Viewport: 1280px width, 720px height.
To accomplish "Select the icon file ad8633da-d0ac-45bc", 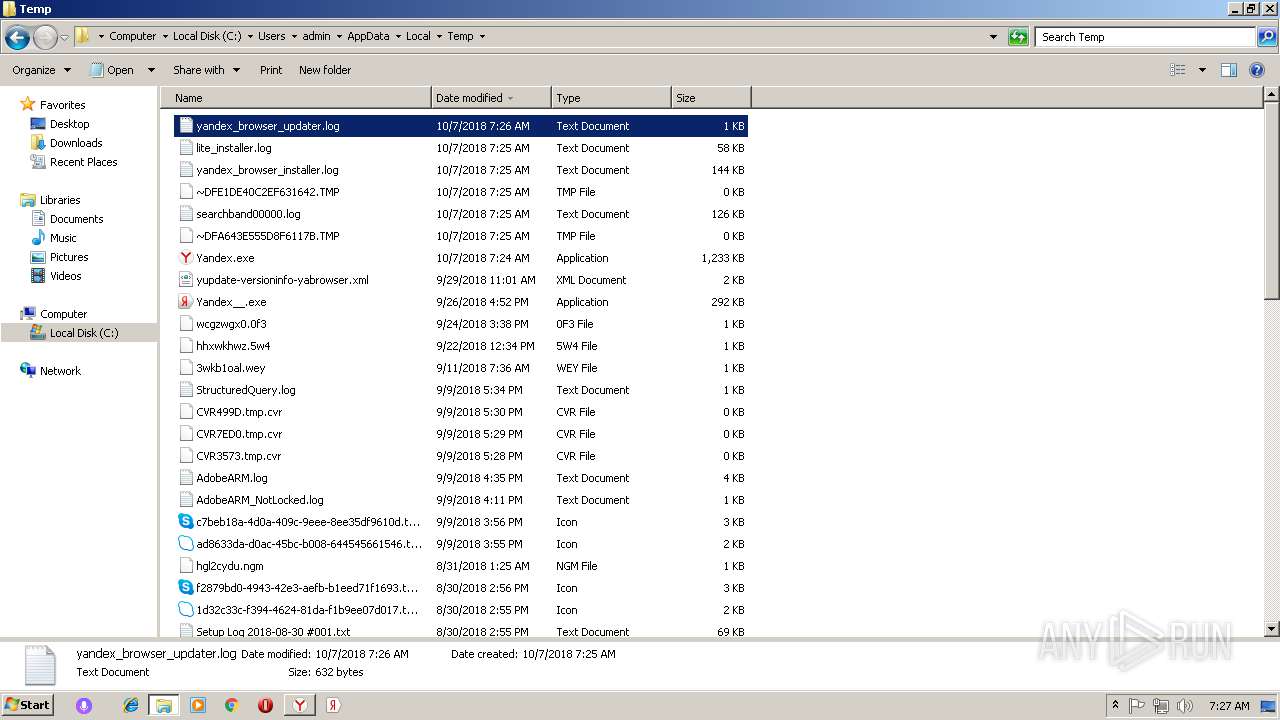I will click(461, 544).
